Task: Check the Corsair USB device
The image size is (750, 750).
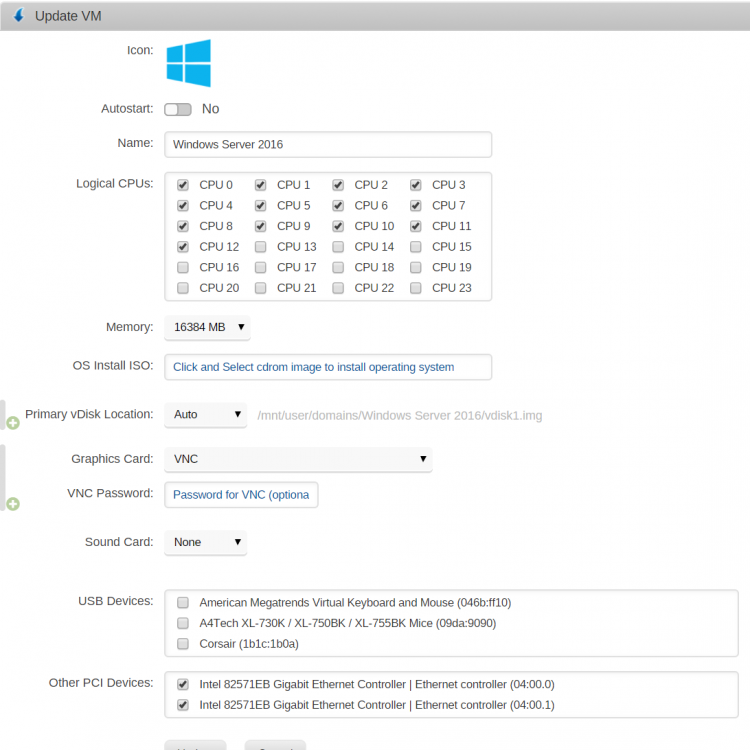Action: [x=183, y=644]
